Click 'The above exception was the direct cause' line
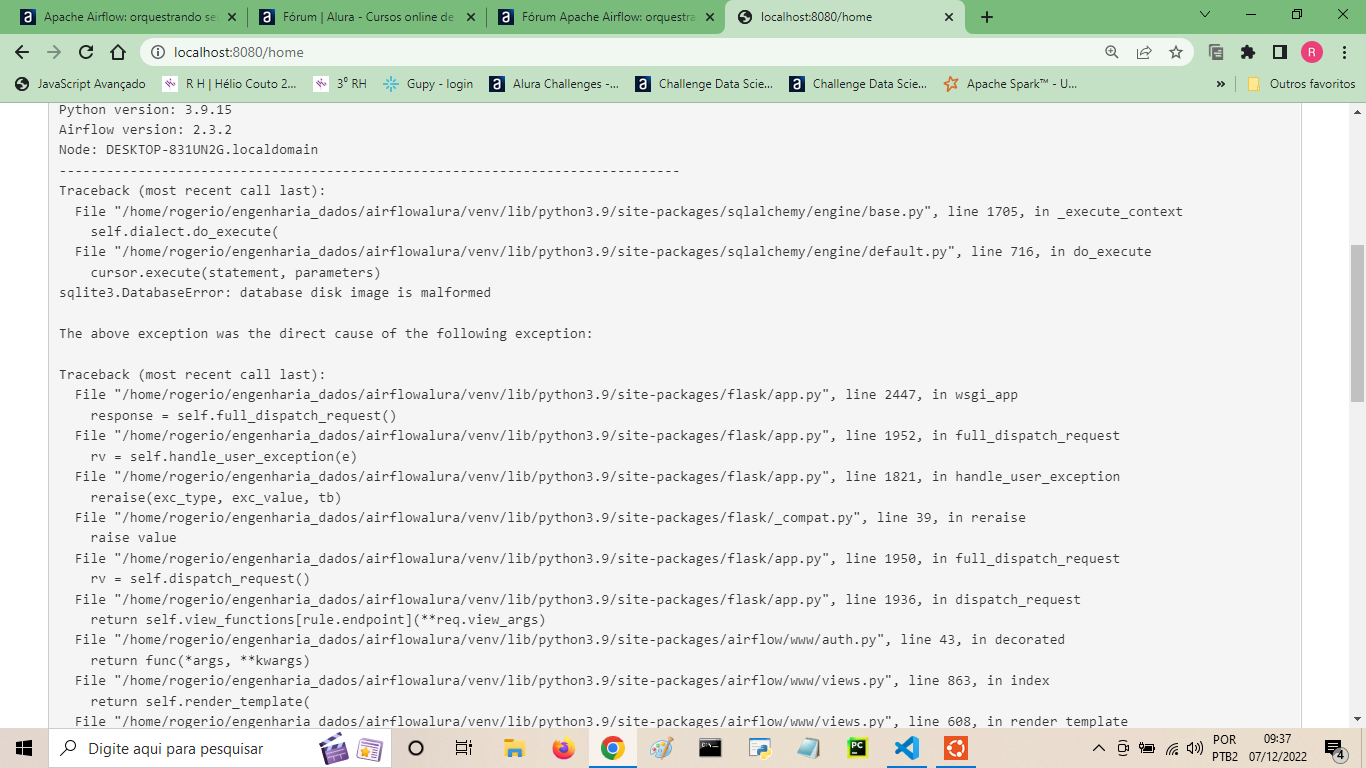Image resolution: width=1366 pixels, height=768 pixels. pos(325,333)
